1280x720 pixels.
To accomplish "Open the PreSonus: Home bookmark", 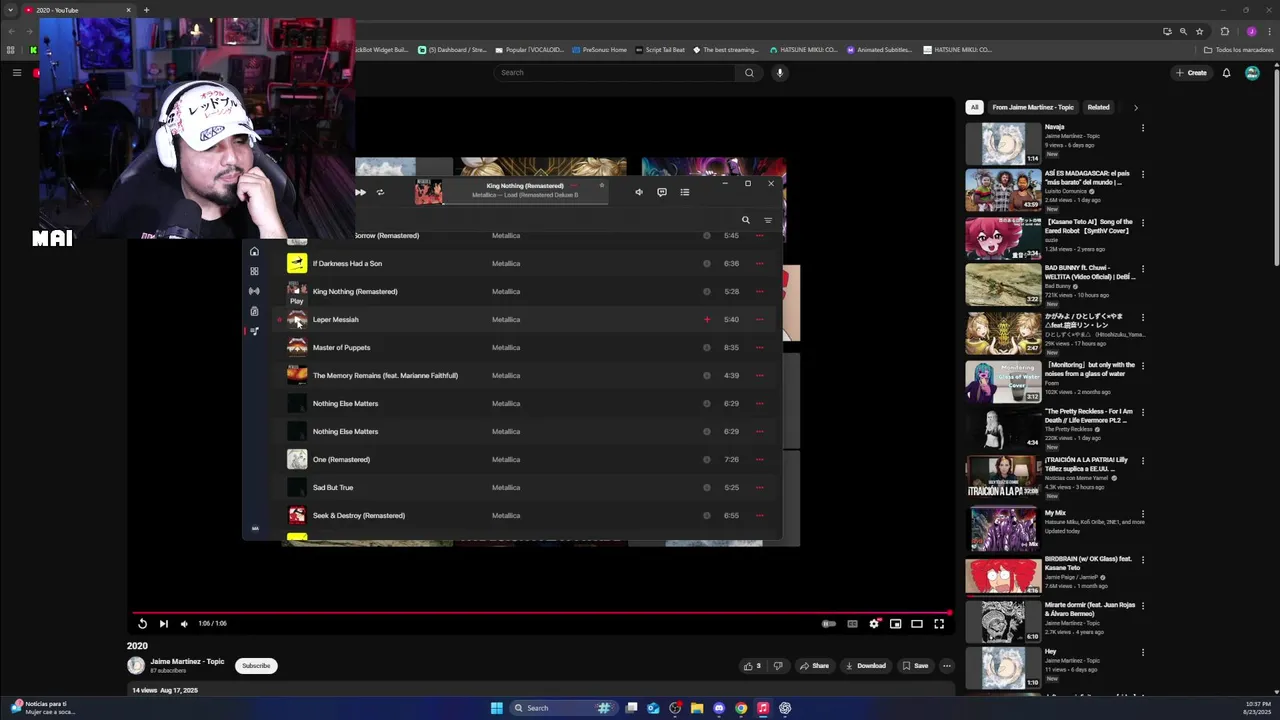I will pyautogui.click(x=599, y=50).
